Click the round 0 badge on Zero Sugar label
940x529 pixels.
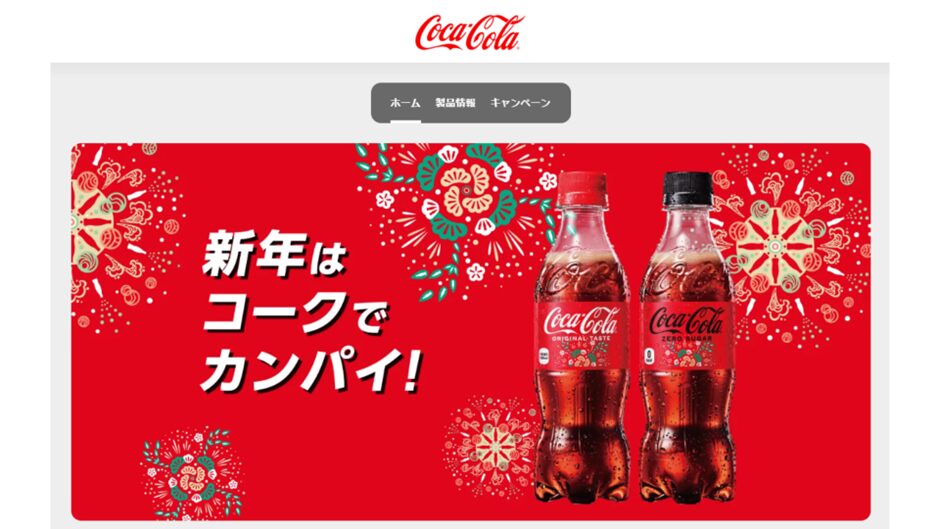pos(649,355)
